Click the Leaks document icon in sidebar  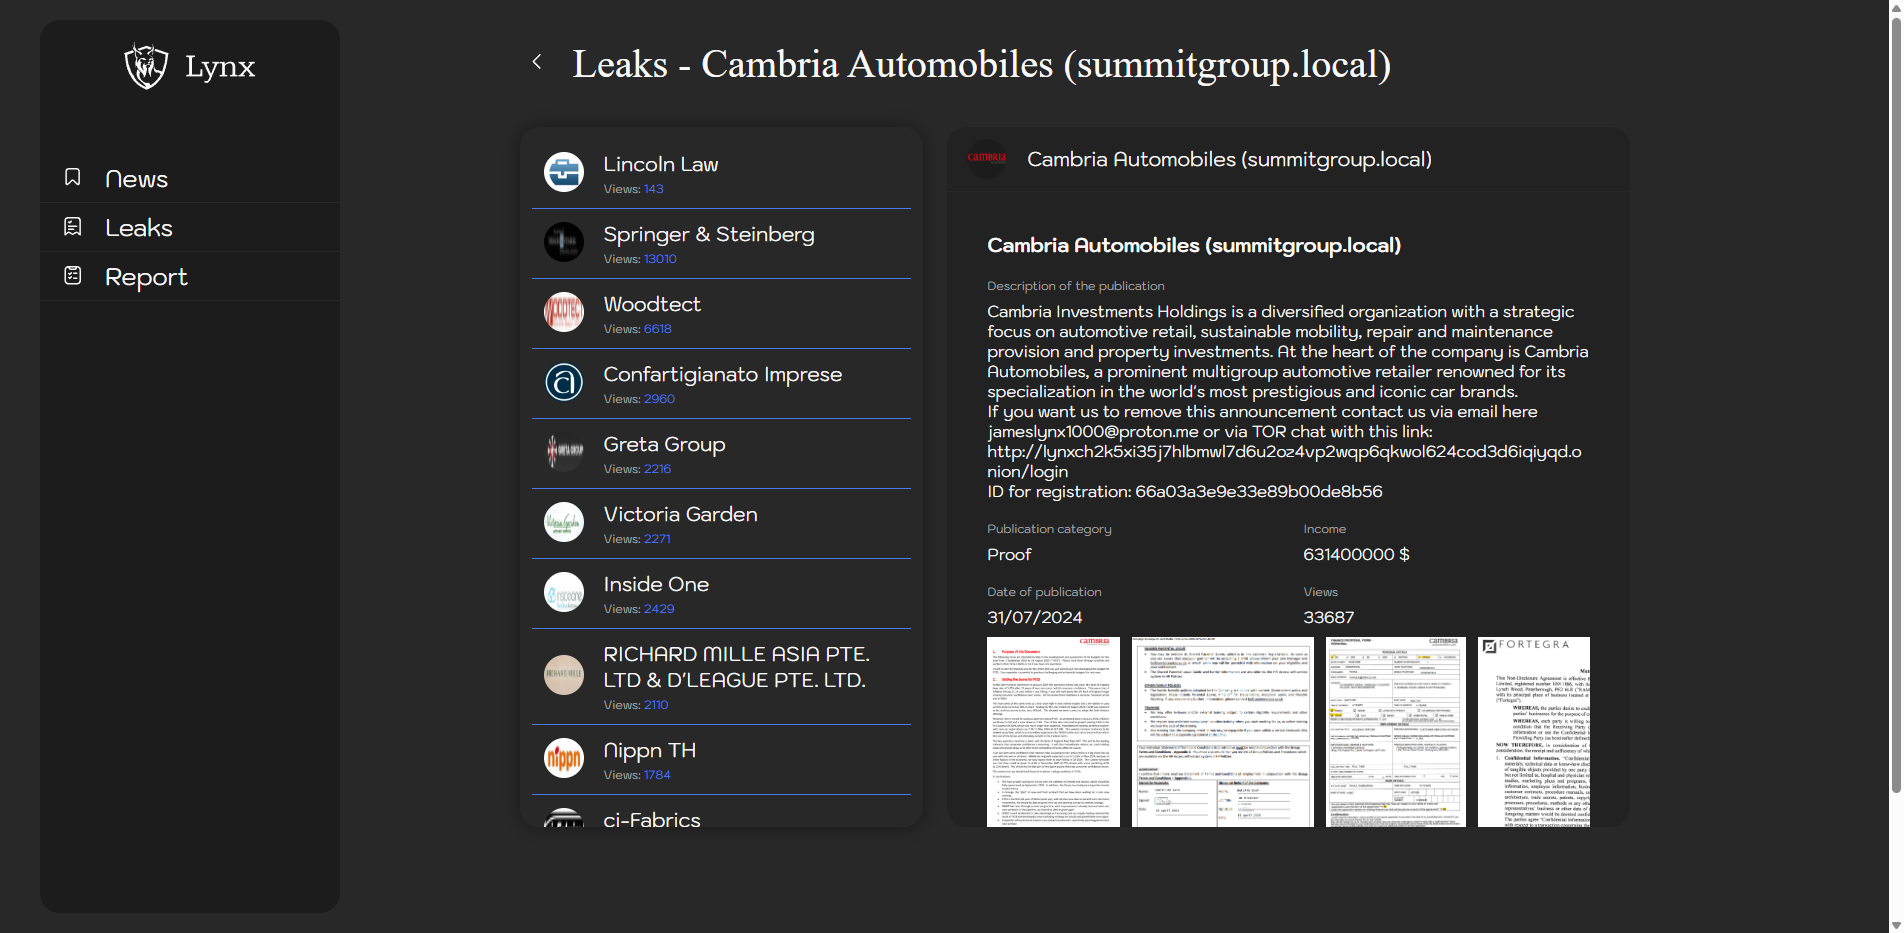coord(73,227)
